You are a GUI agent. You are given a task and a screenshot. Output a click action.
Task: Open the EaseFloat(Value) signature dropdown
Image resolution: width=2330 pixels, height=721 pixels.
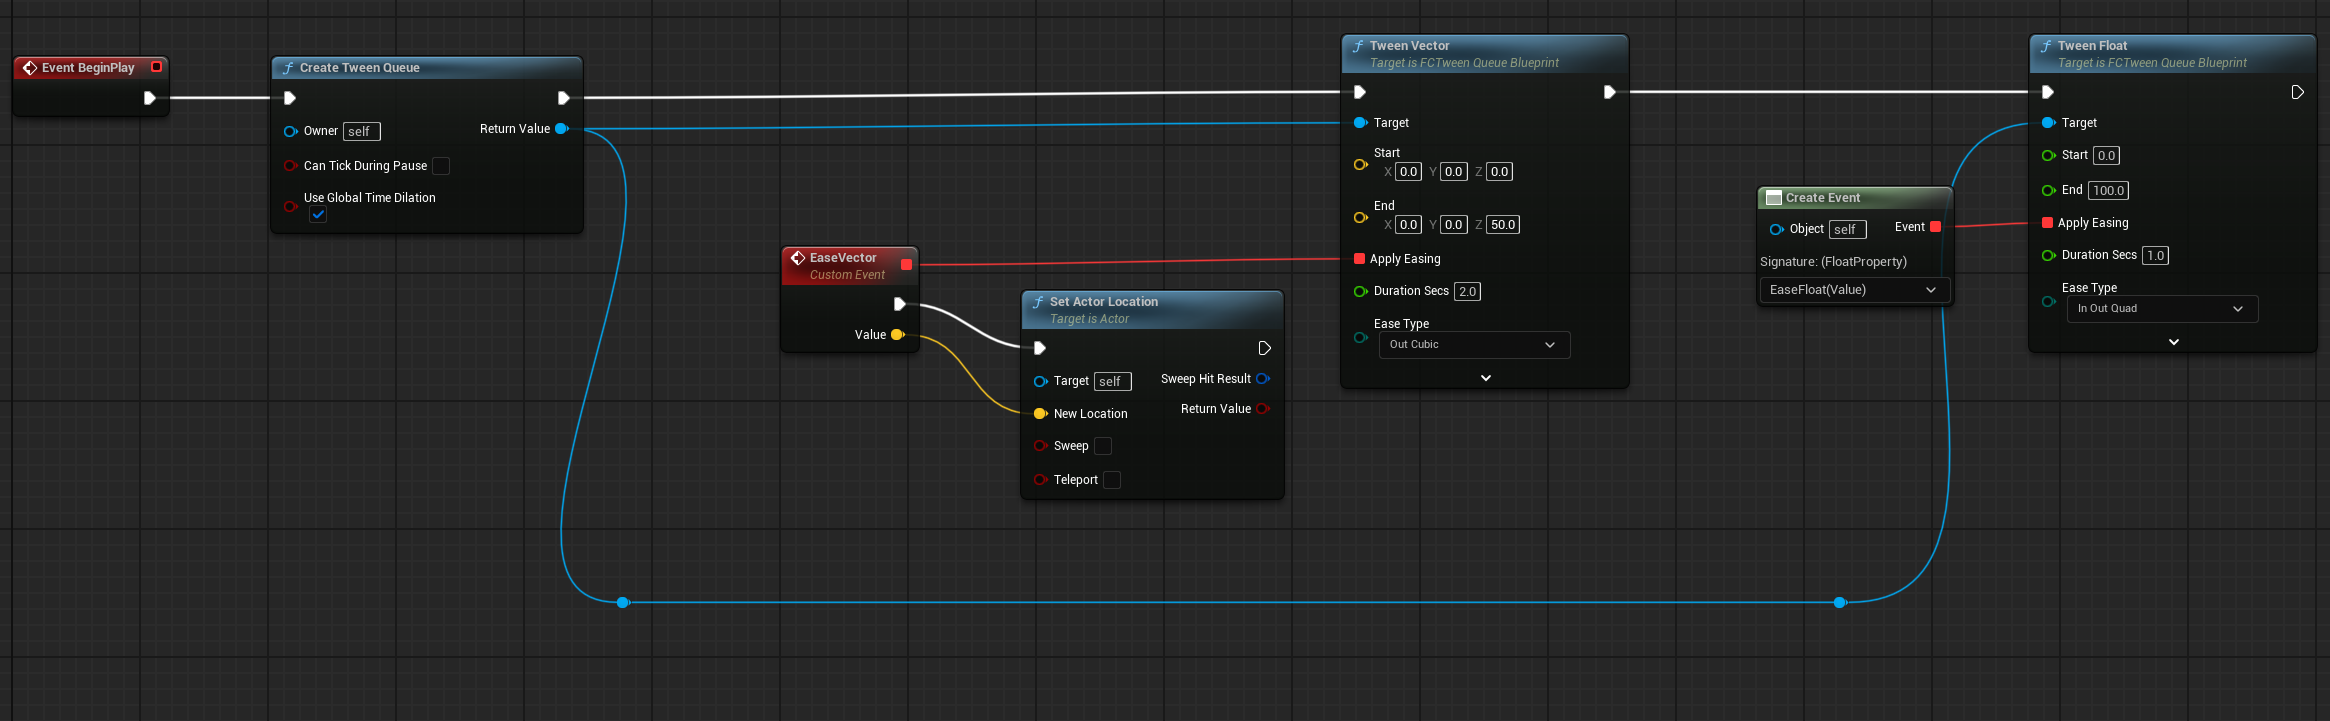pos(1853,290)
